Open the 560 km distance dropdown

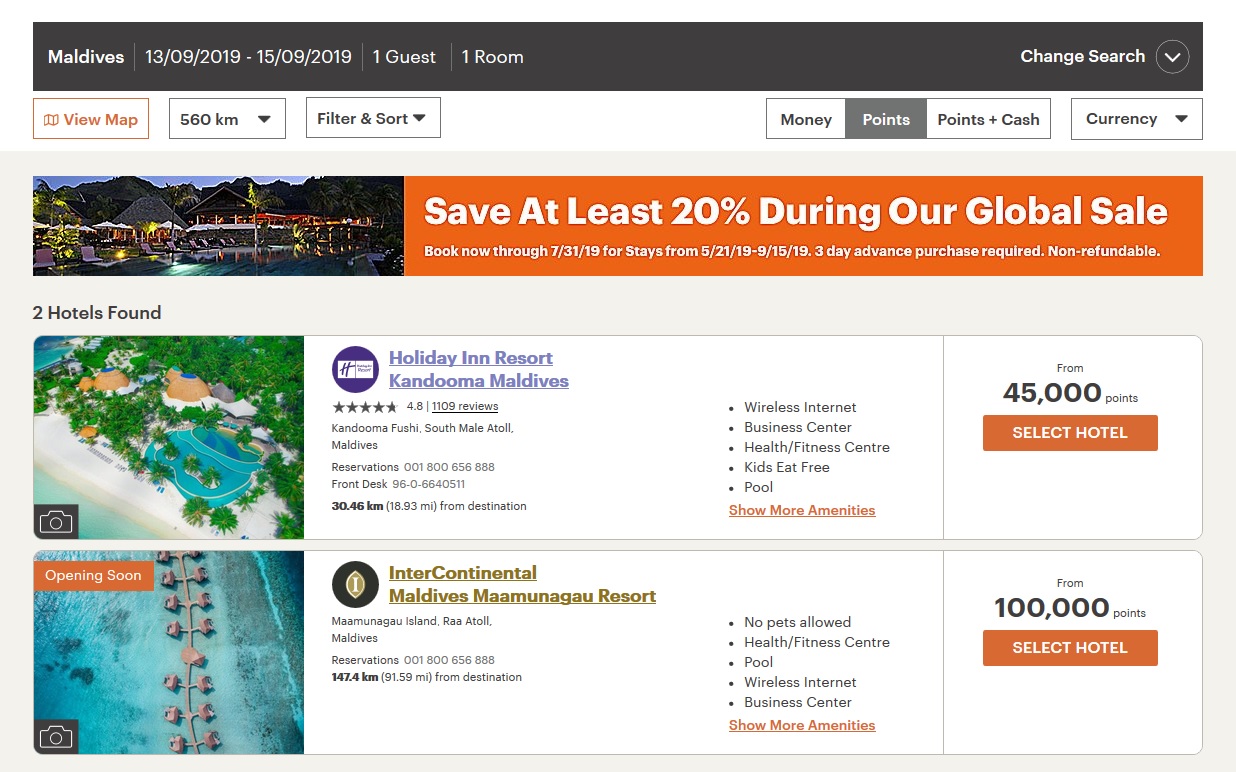(227, 119)
